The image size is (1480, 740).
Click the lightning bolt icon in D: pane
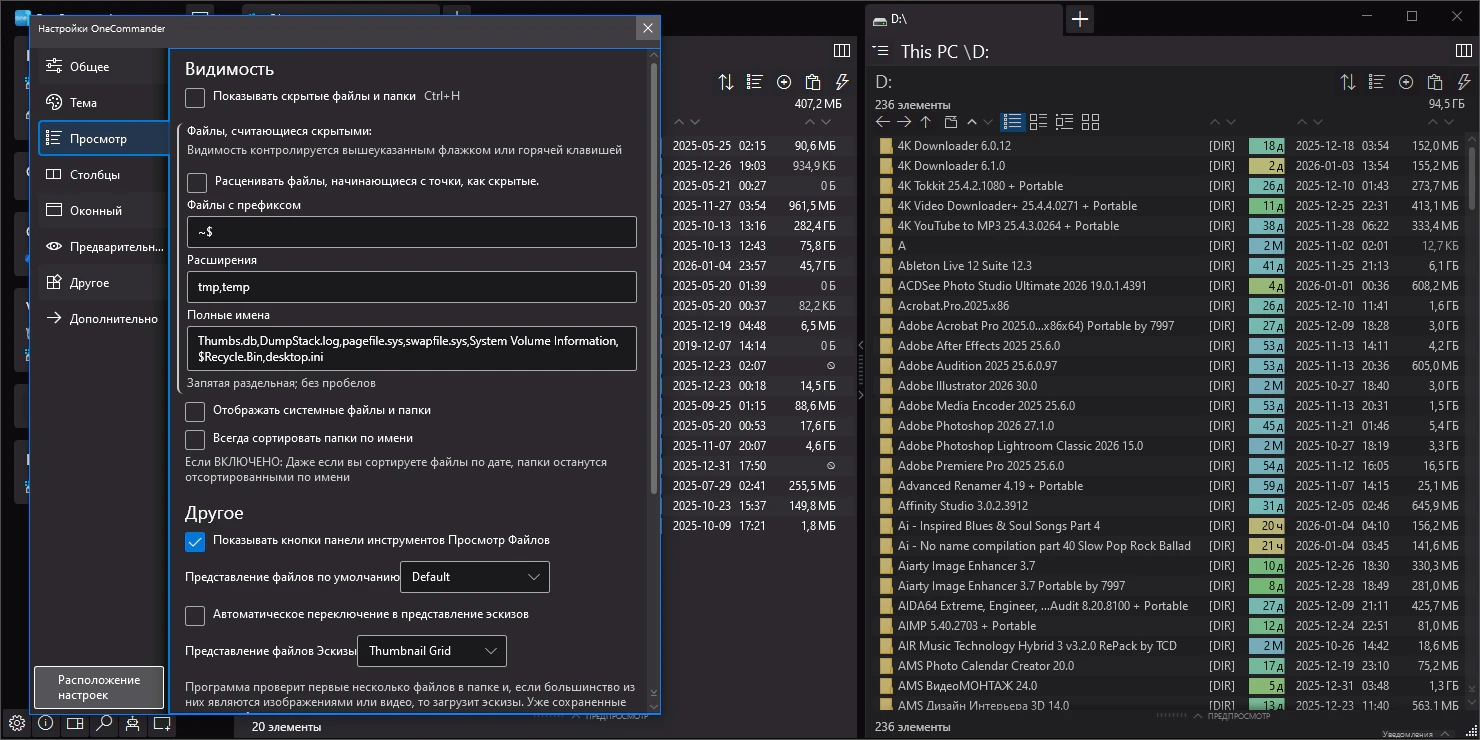(x=1464, y=82)
